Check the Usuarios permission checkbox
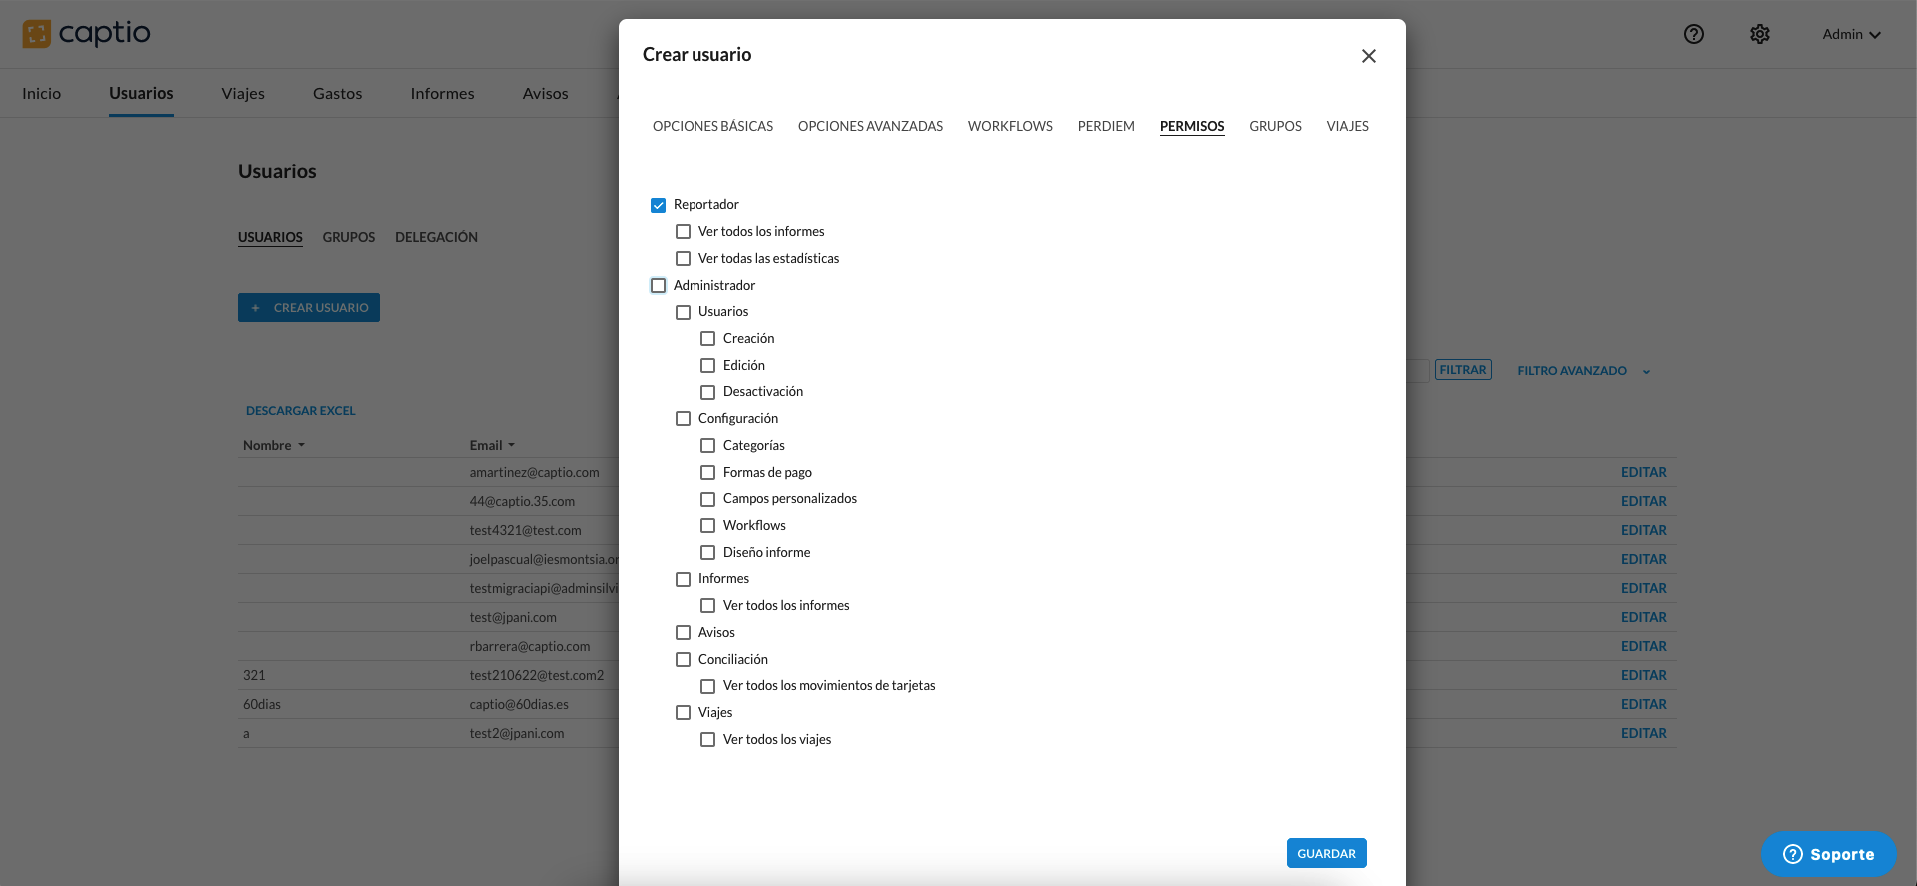 [x=683, y=312]
